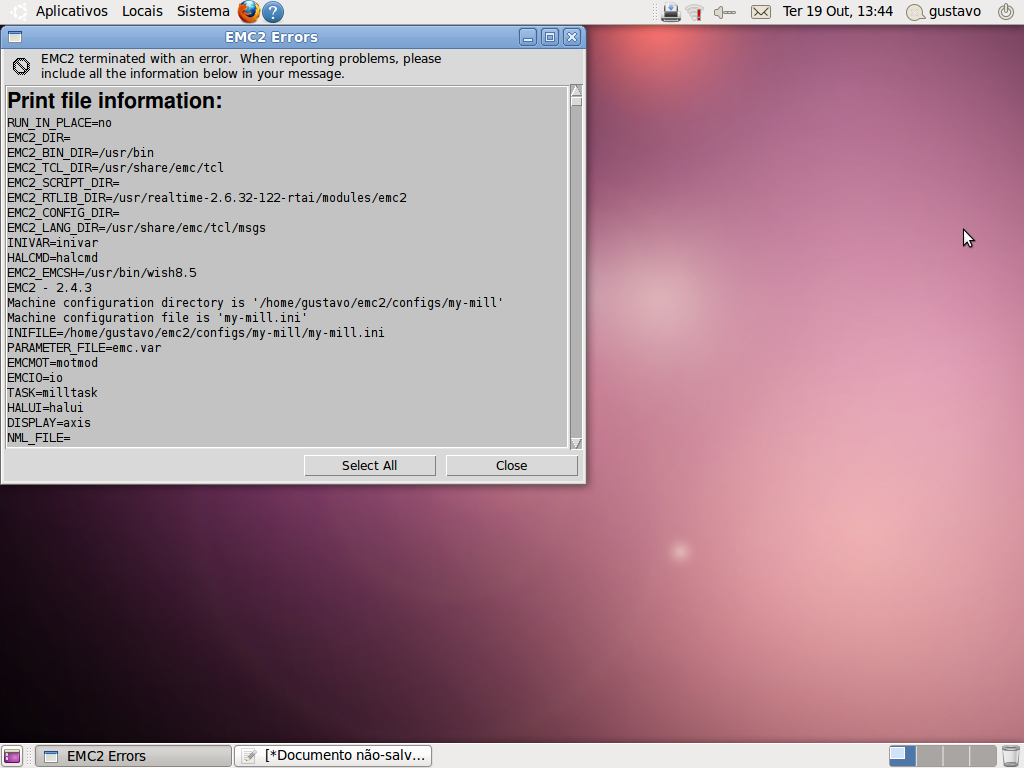Click the EMC2 Errors title bar text
This screenshot has height=768, width=1024.
(272, 37)
